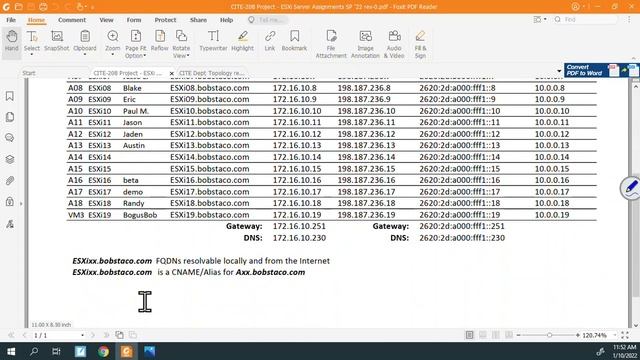Choose the Select text tool
This screenshot has height=360, width=640.
click(x=32, y=40)
